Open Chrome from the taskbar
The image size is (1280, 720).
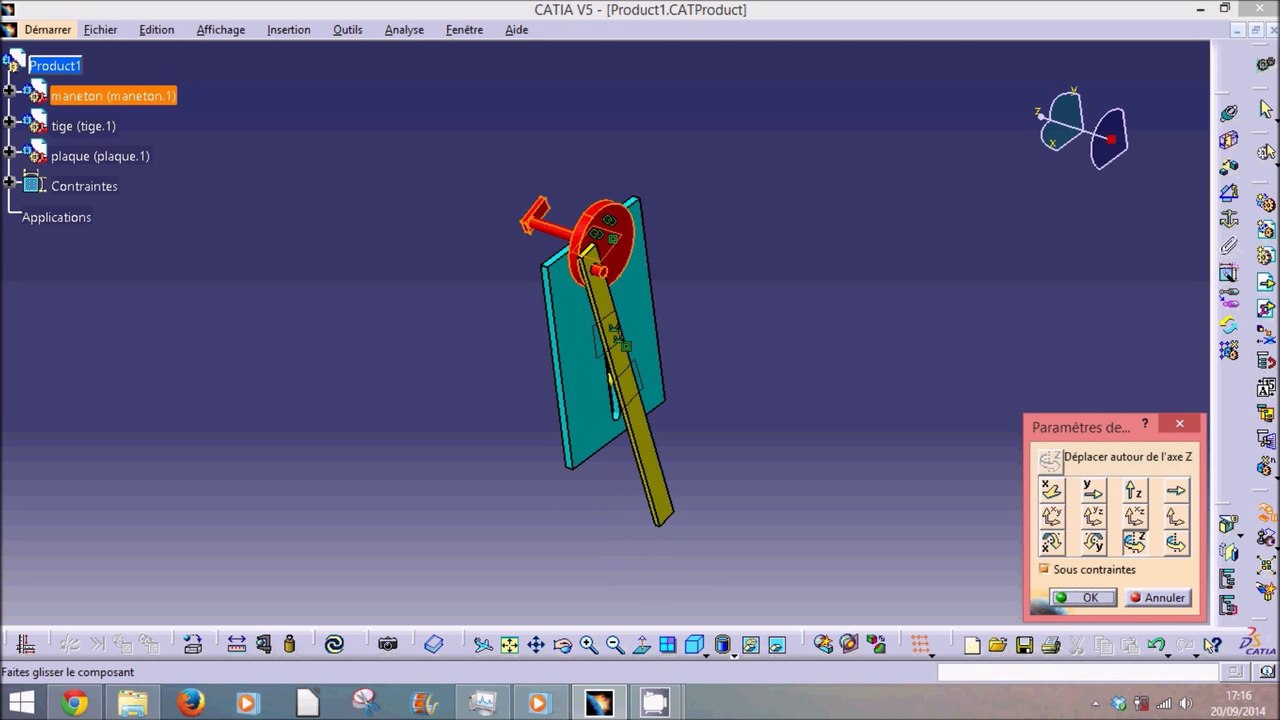(x=74, y=703)
